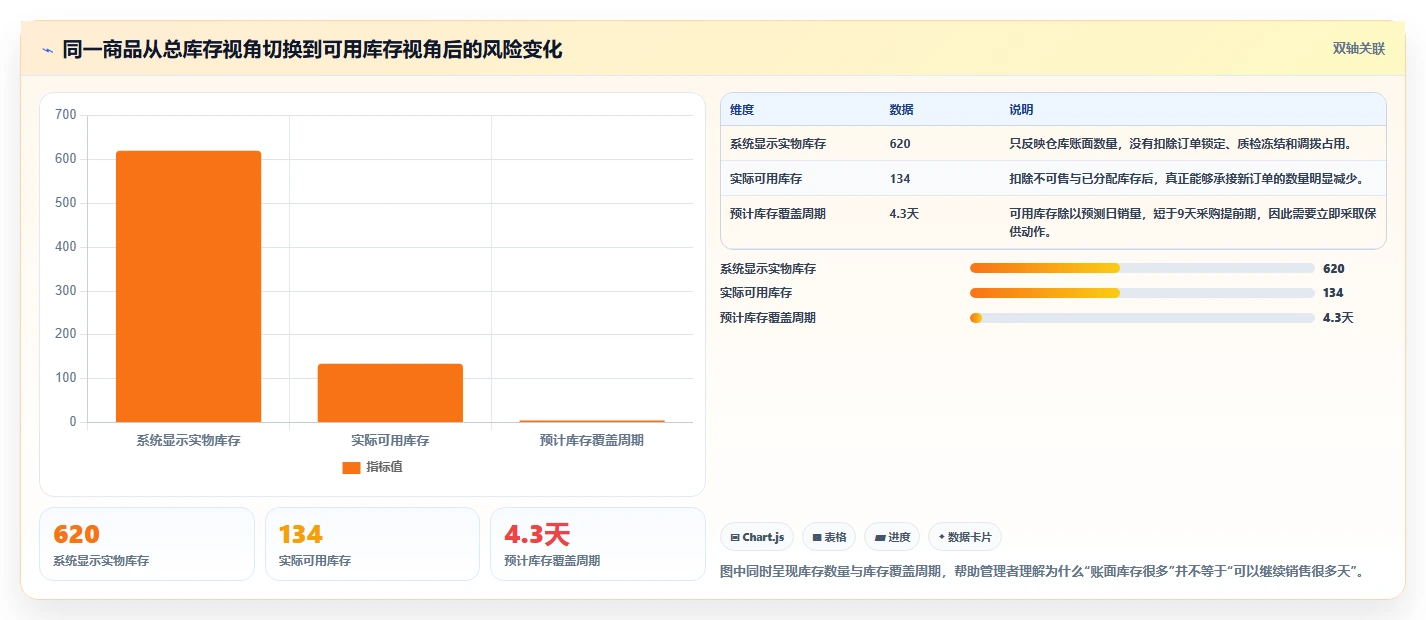Click the table cell showing 4.3天
Viewport: 1426px width, 620px height.
click(904, 214)
